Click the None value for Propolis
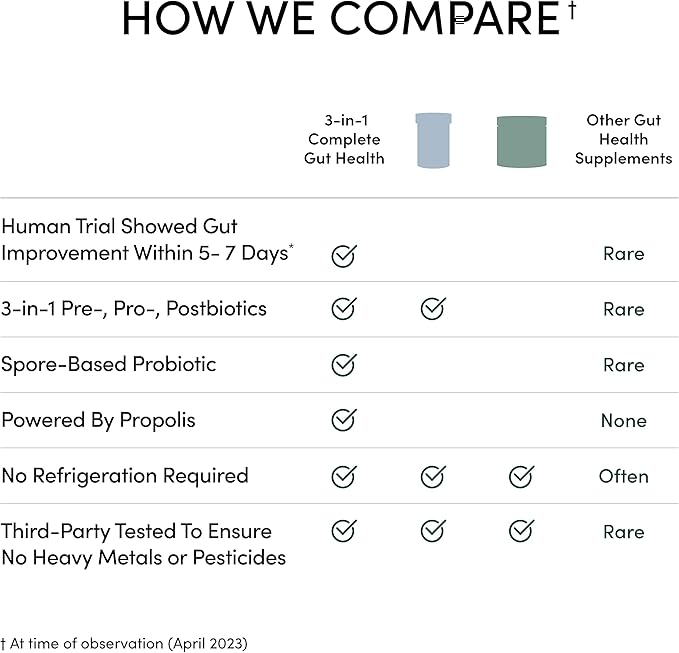 tap(623, 421)
